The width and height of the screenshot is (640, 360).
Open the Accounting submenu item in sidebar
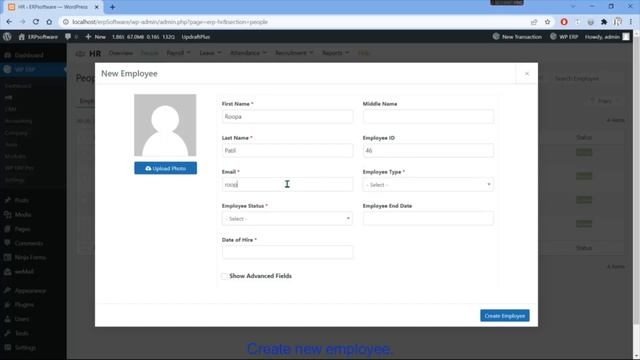18,121
